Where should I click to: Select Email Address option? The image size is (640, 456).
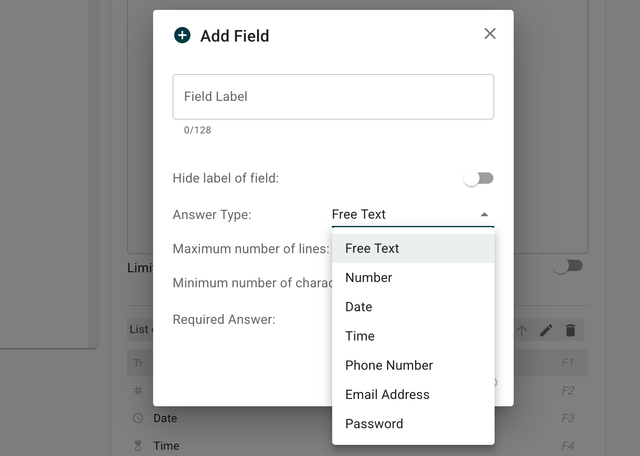[387, 394]
